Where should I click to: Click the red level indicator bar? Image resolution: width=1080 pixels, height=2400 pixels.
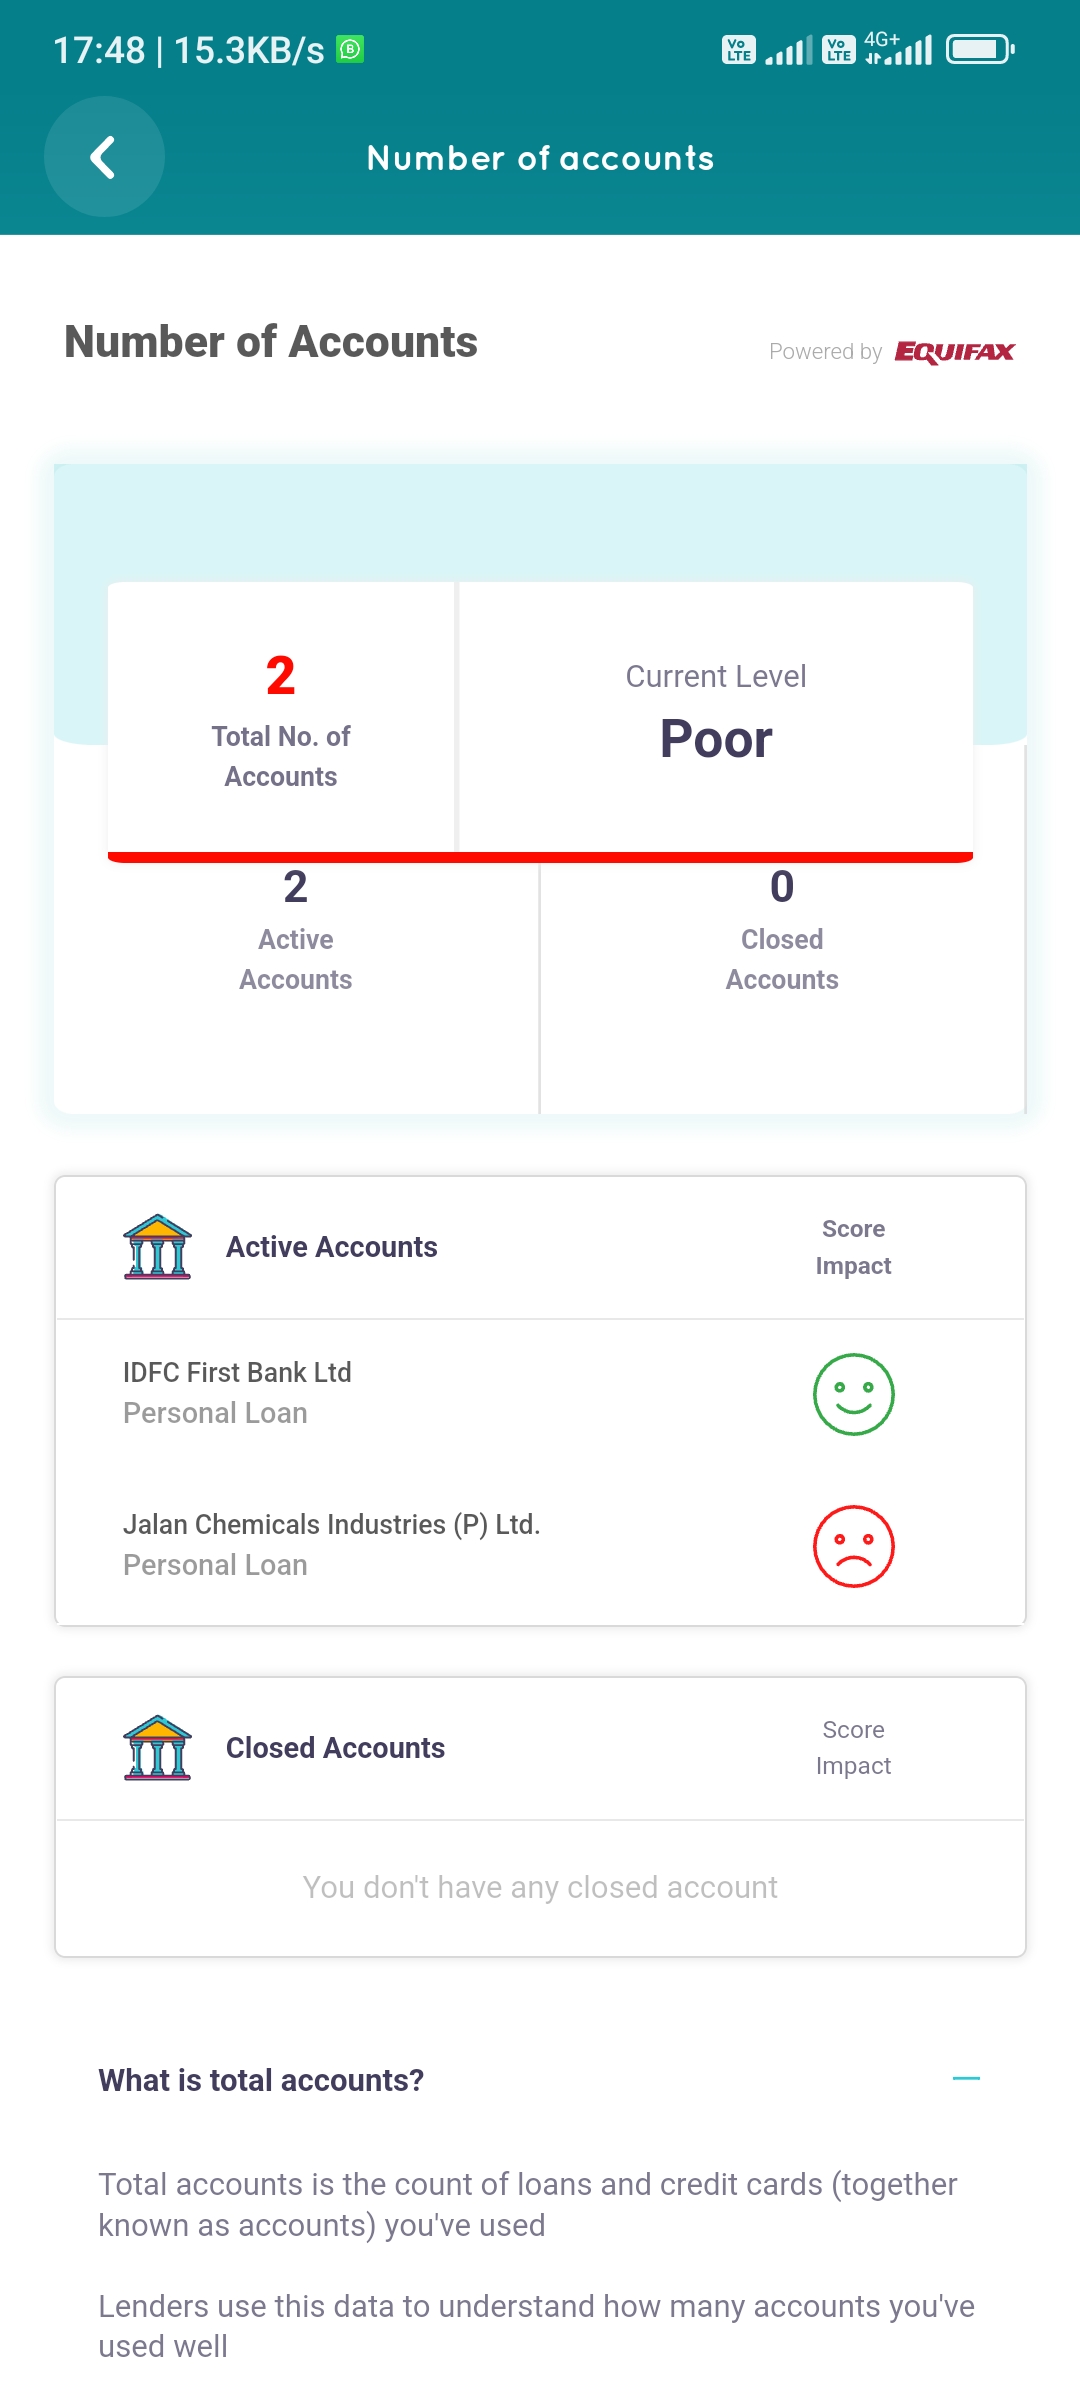[540, 857]
